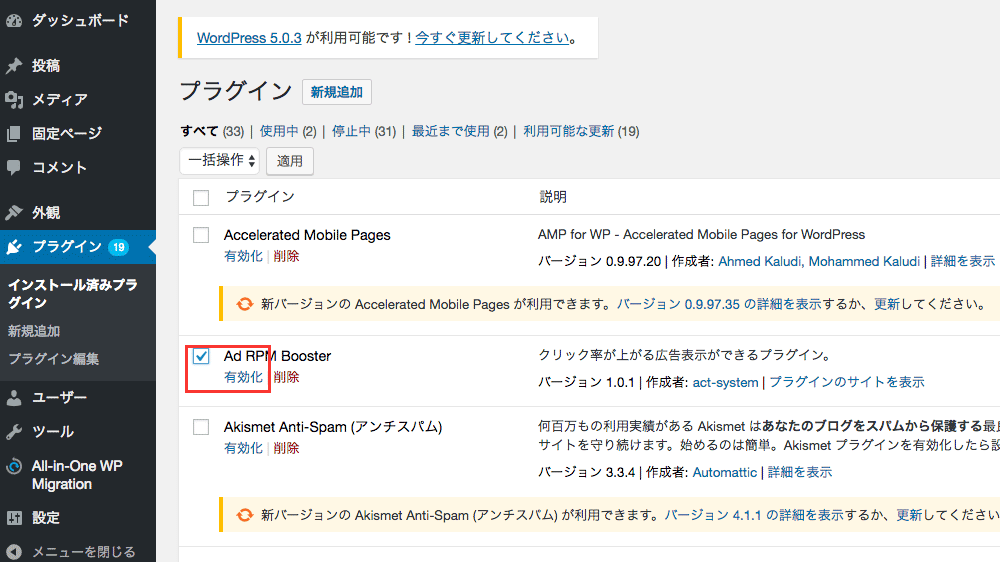Open author link Ahmed Kaludi, Mohammed Kaludi

coord(819,261)
